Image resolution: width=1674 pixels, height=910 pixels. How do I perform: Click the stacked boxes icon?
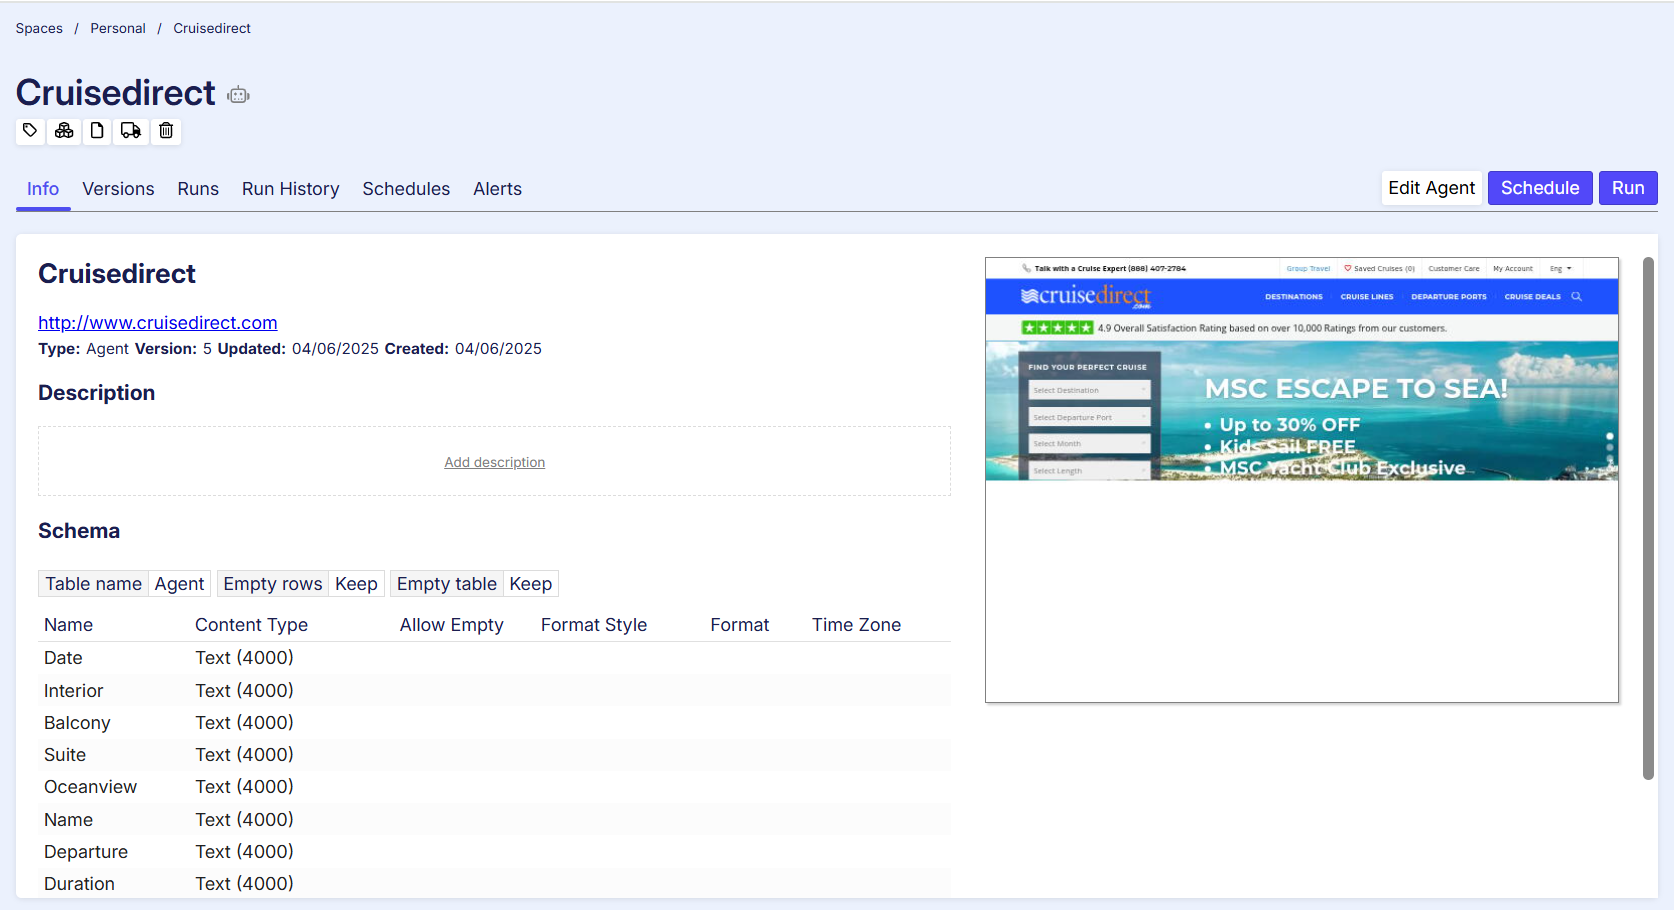tap(64, 131)
